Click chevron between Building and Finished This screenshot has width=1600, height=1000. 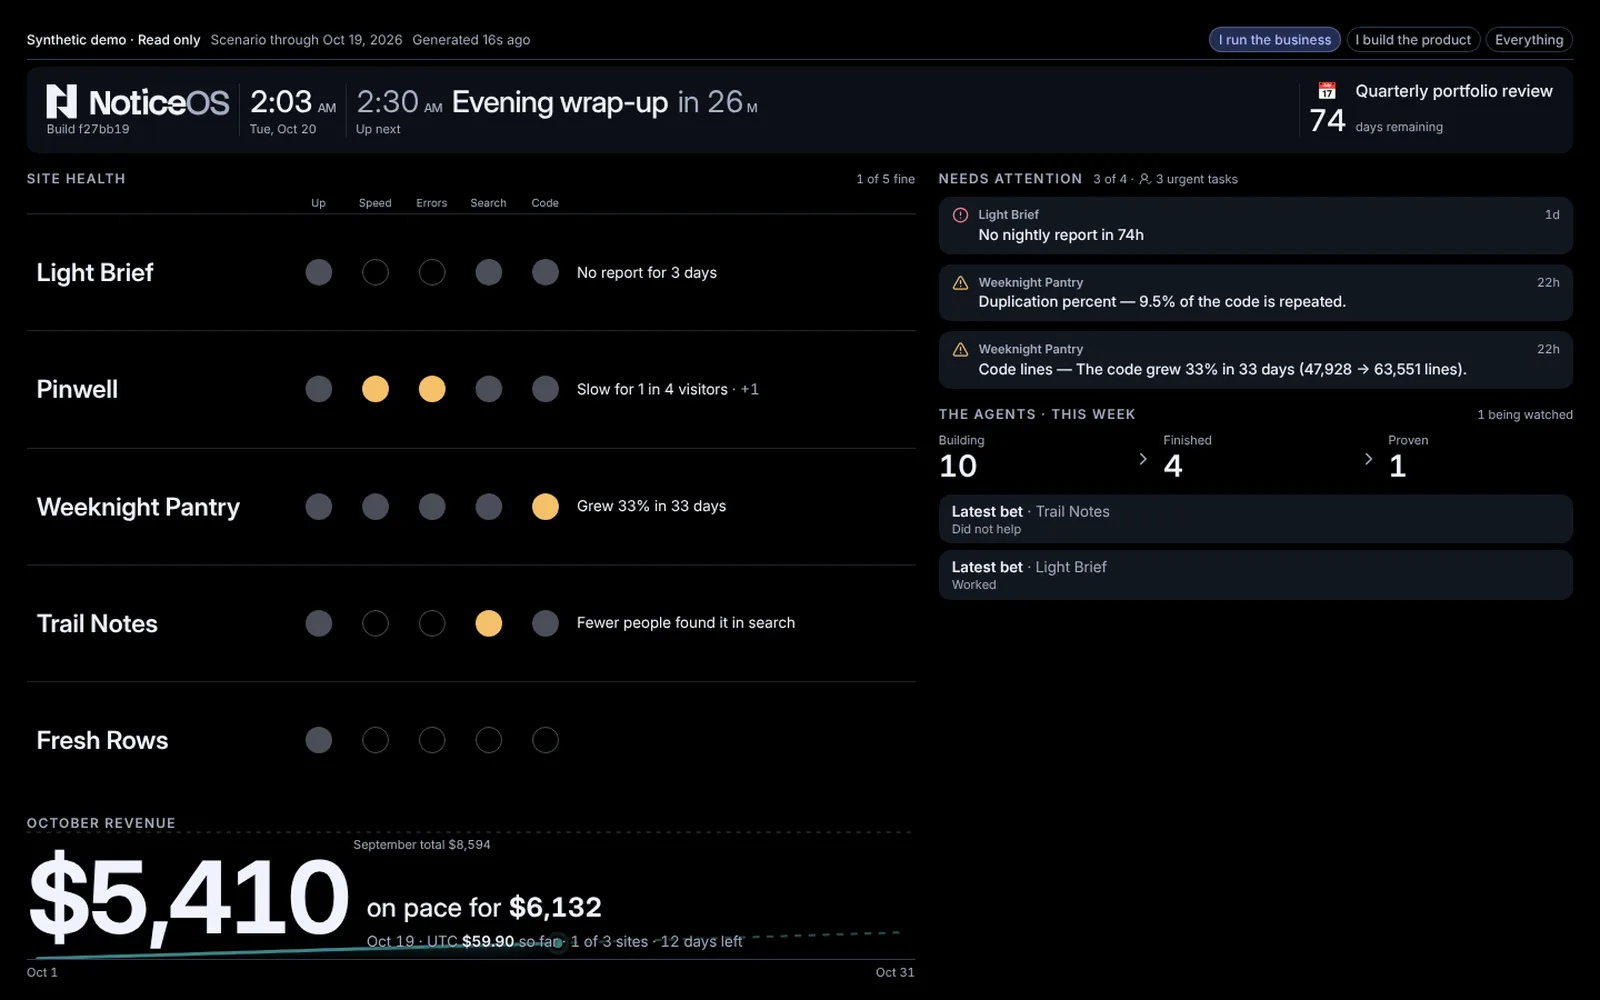(x=1143, y=459)
